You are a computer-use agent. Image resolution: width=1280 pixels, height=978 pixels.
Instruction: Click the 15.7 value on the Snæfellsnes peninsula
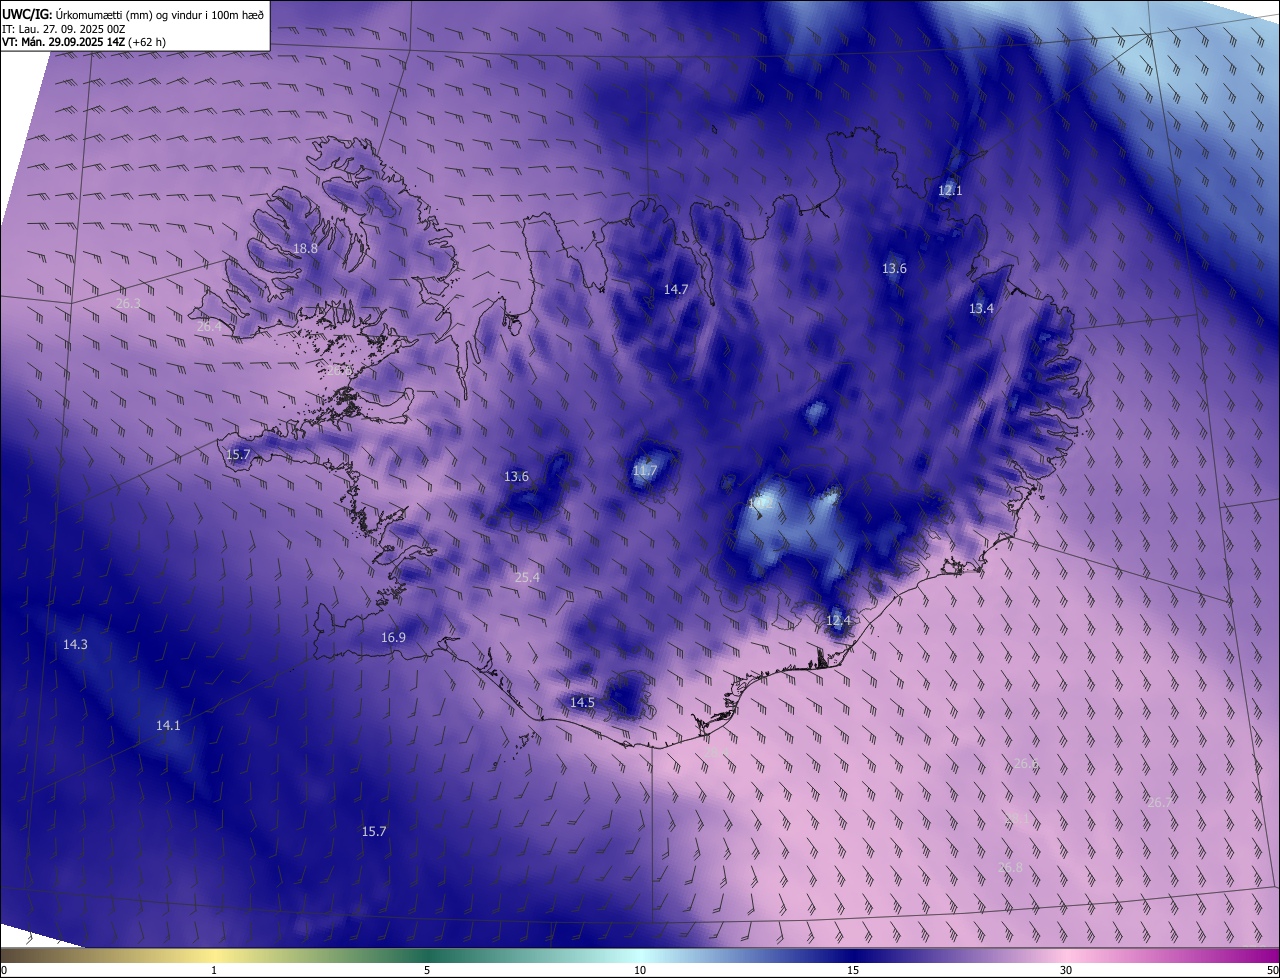click(x=238, y=454)
